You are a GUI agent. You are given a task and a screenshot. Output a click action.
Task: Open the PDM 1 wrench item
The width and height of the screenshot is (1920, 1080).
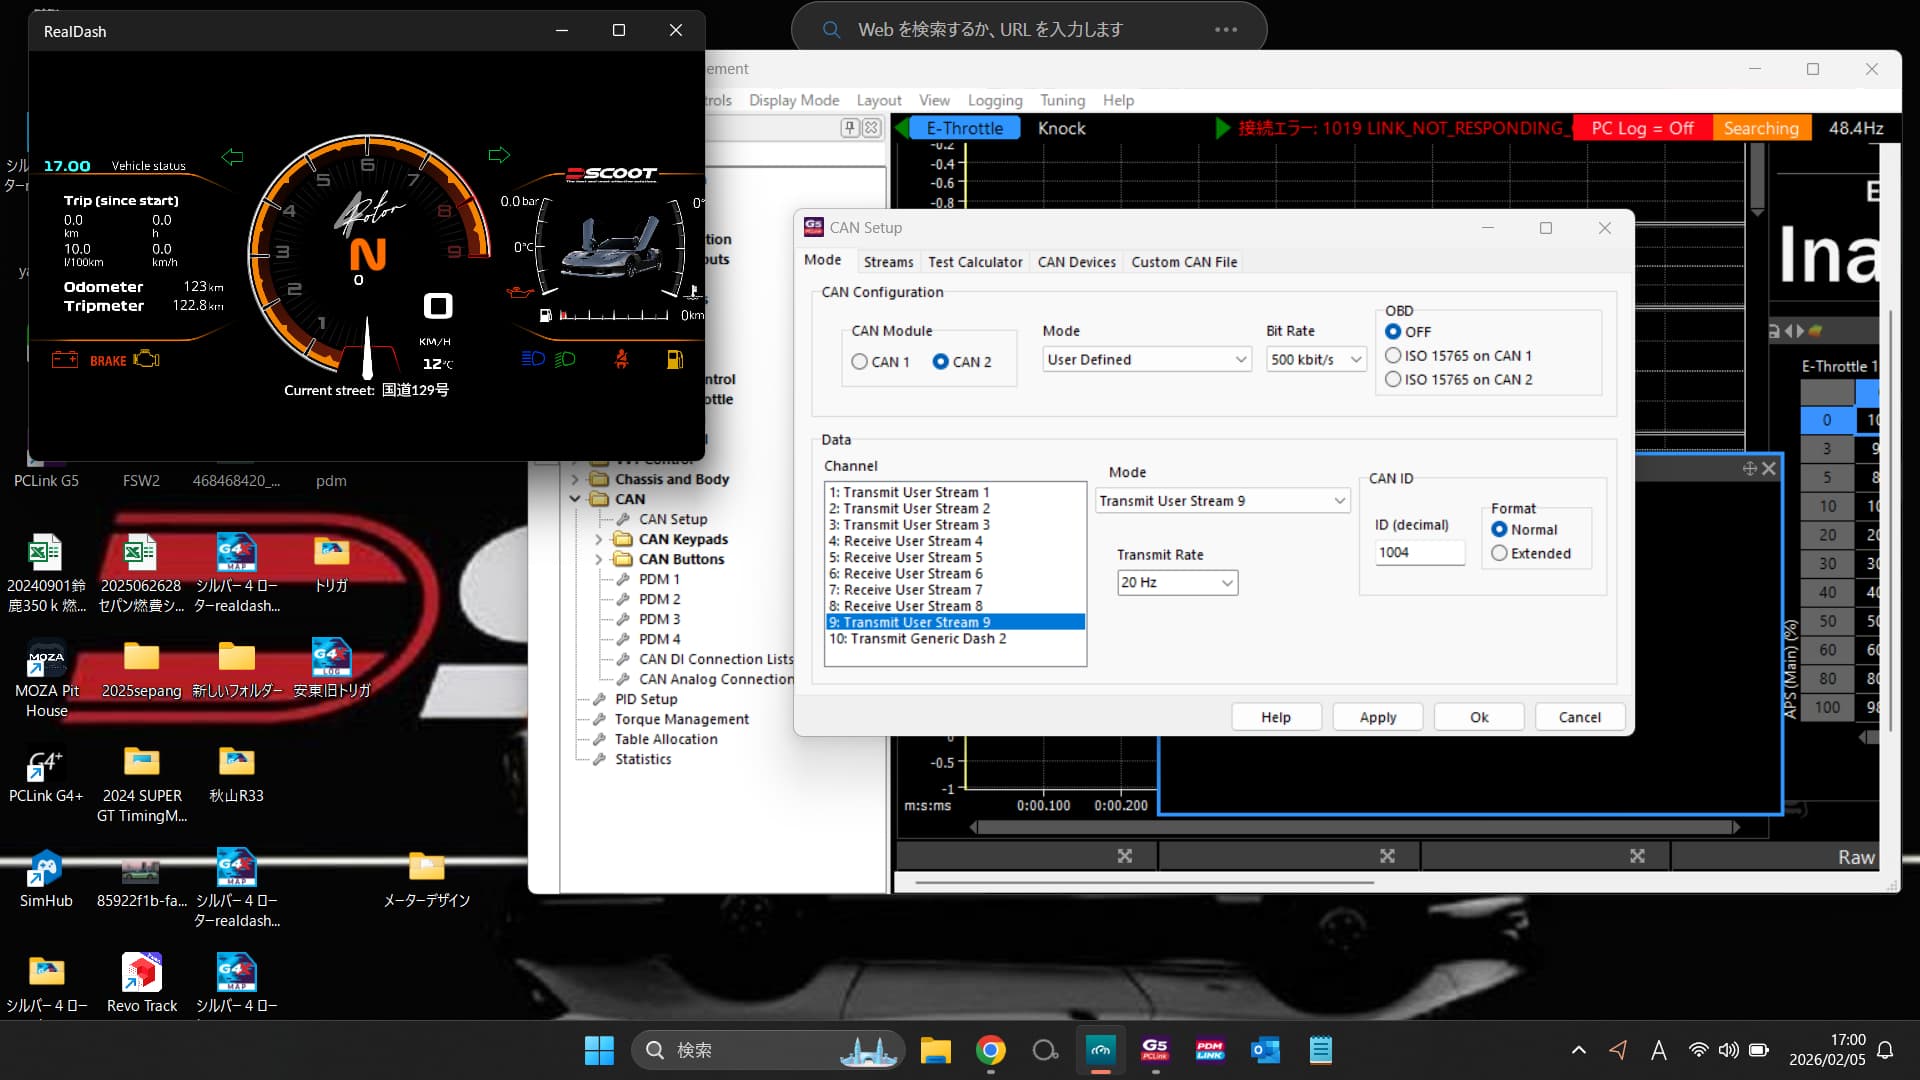click(x=658, y=579)
